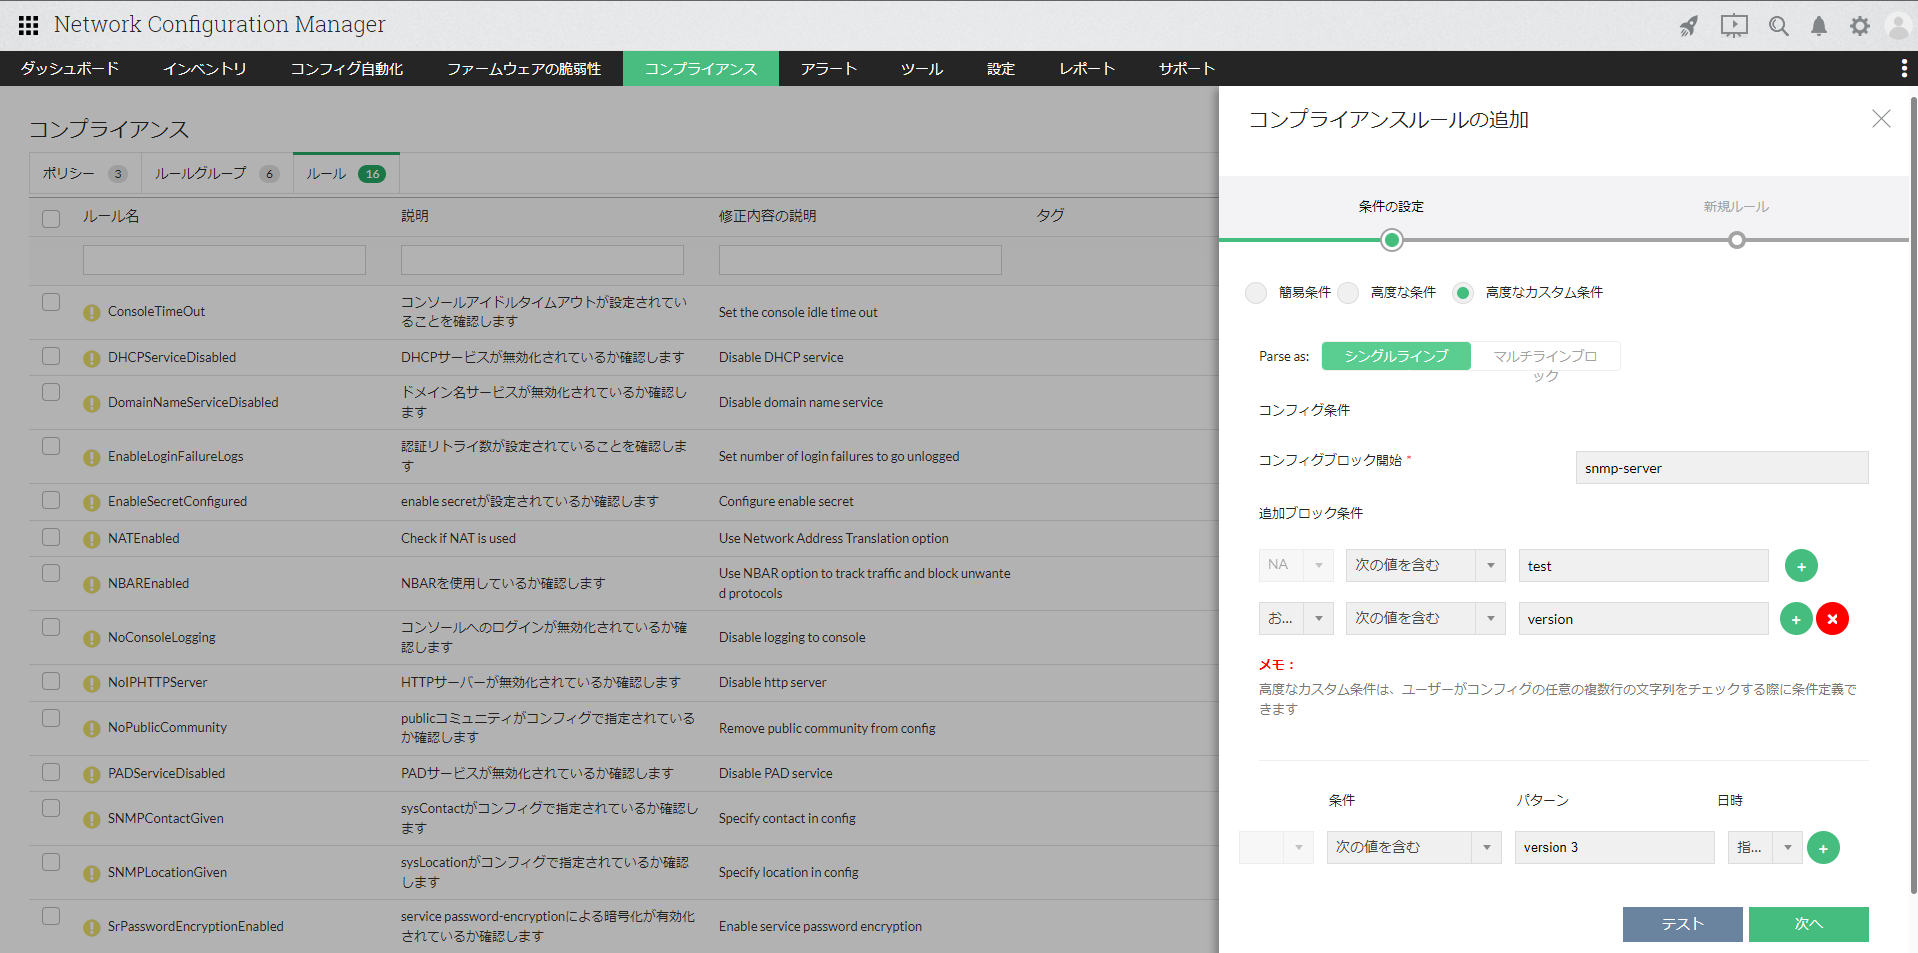Viewport: 1918px width, 953px height.
Task: Close the add compliance rule panel
Action: (1880, 119)
